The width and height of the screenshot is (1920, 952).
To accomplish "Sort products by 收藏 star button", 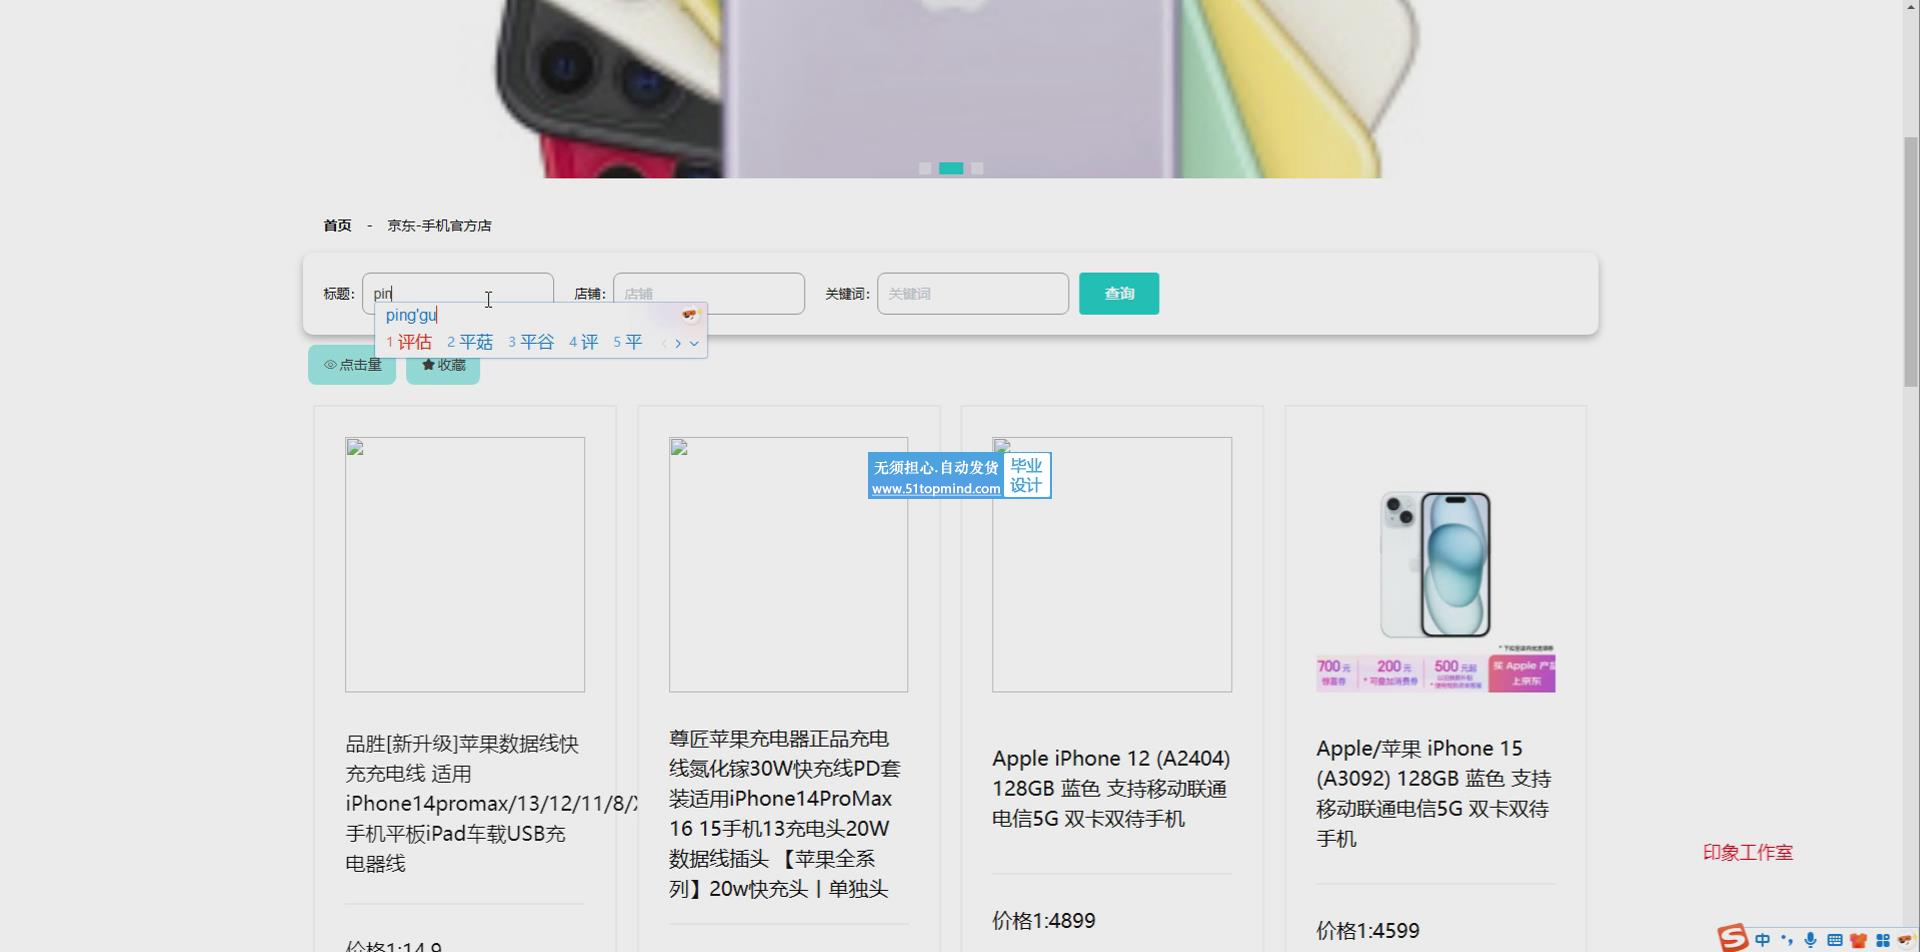I will click(x=443, y=365).
